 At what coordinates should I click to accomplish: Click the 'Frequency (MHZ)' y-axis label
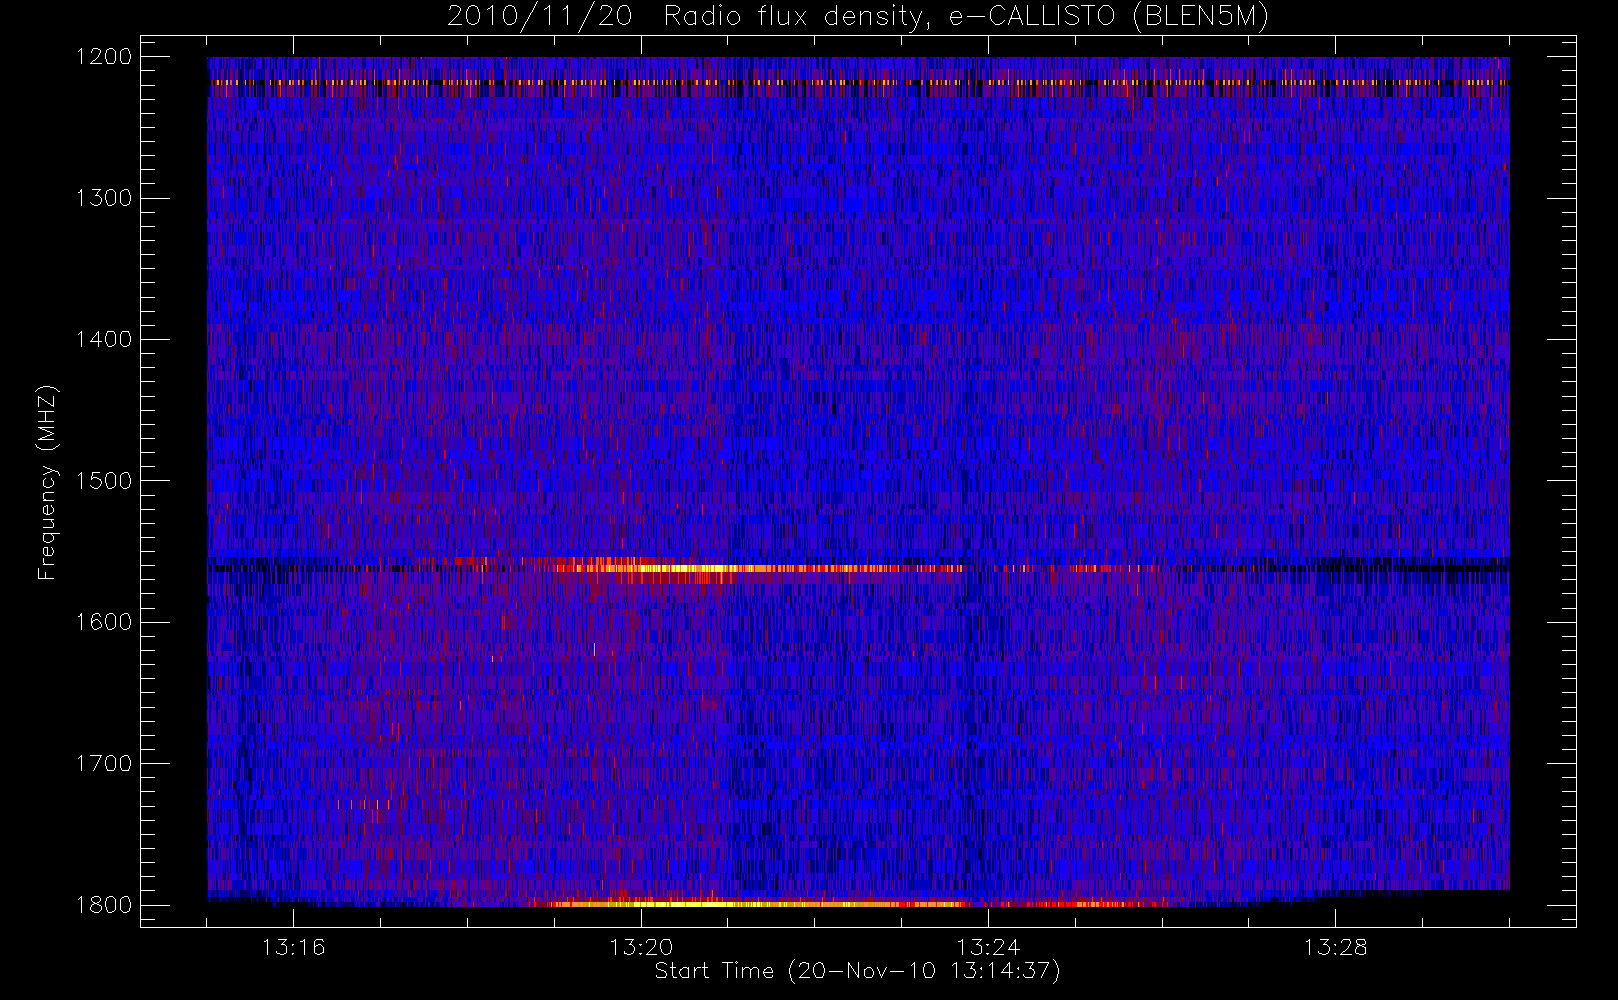coord(47,482)
